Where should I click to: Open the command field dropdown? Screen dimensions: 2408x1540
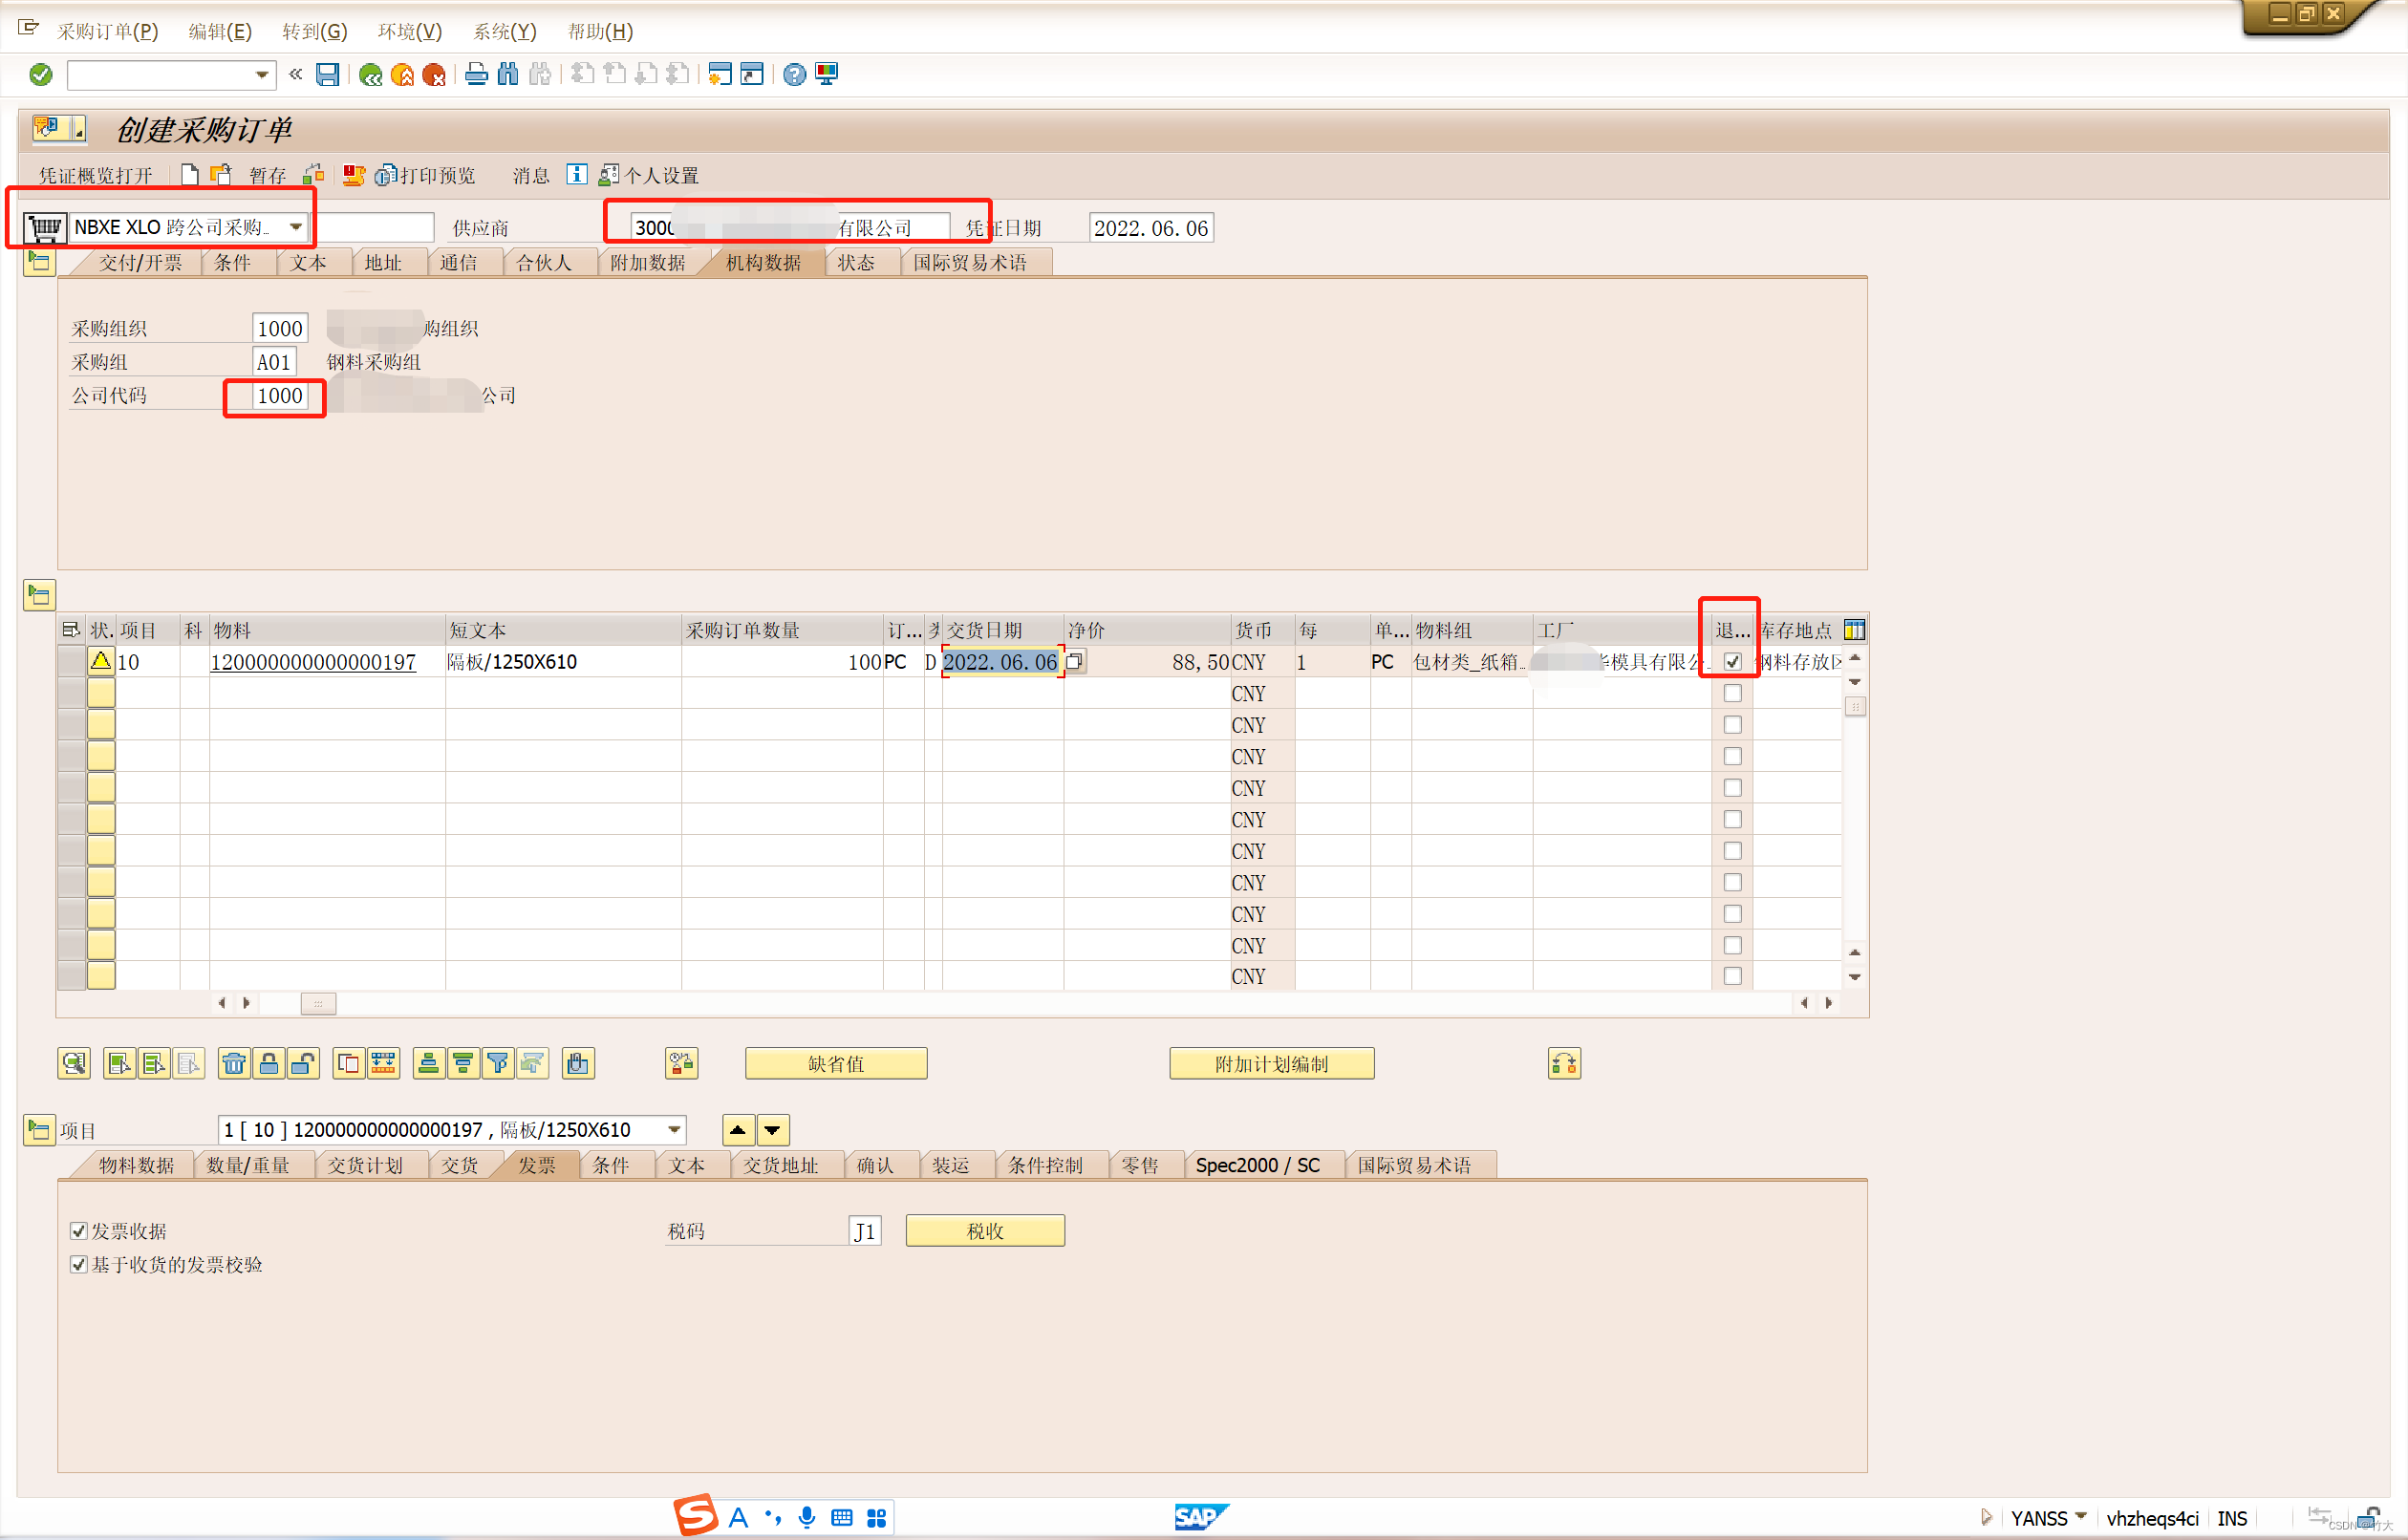click(x=261, y=75)
